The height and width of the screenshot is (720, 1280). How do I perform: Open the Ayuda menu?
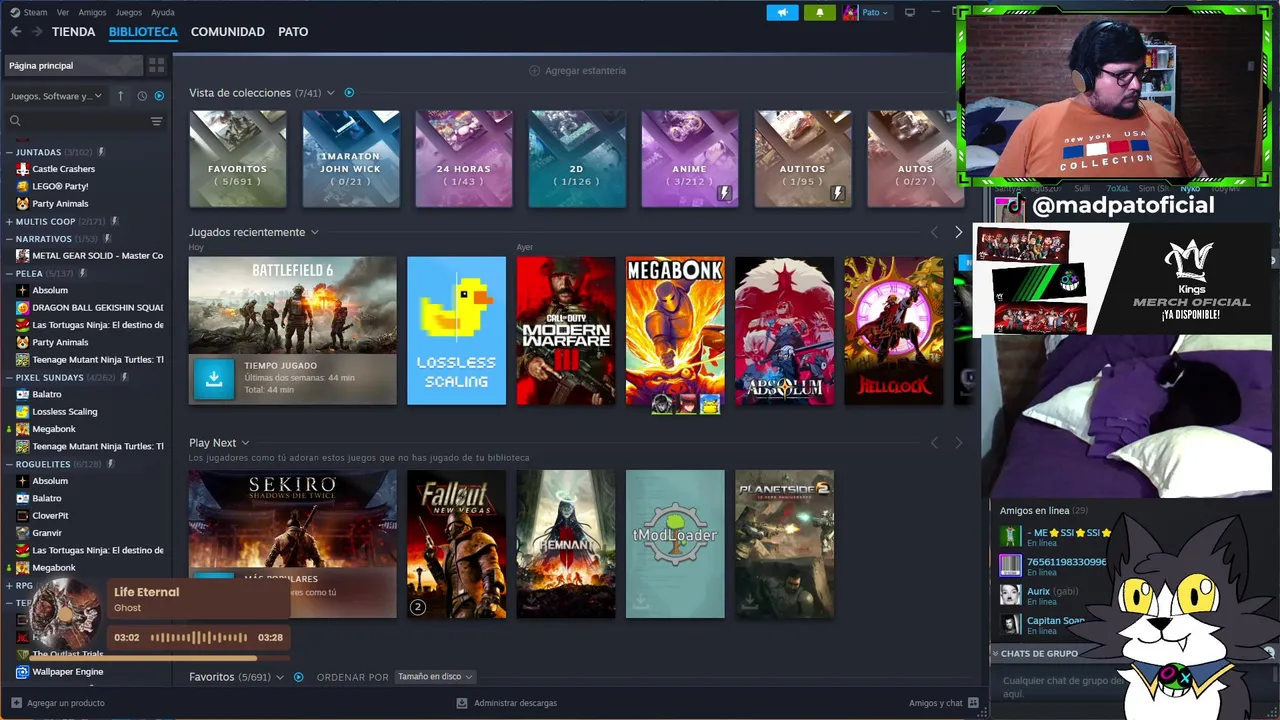point(162,12)
